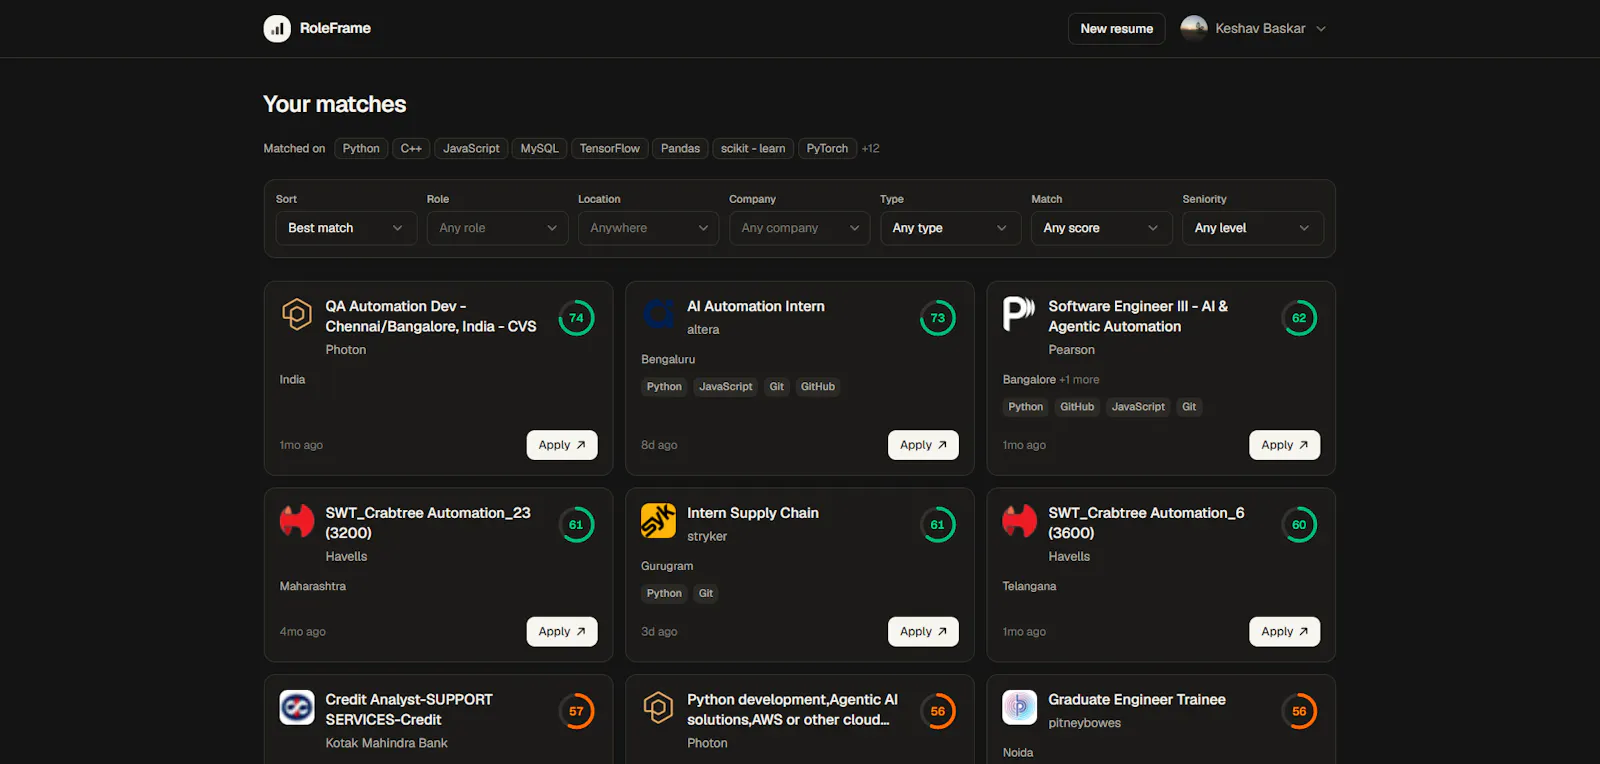Click altera logo on AI Automation Intern card

pos(658,314)
